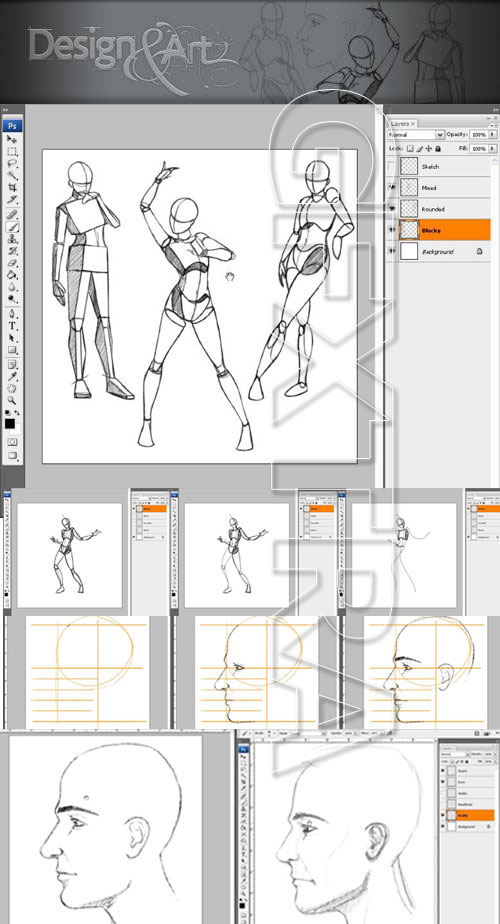Select the Rectangular Marquee tool in the large toolbar
Screen dimensions: 500x924
(x=12, y=151)
